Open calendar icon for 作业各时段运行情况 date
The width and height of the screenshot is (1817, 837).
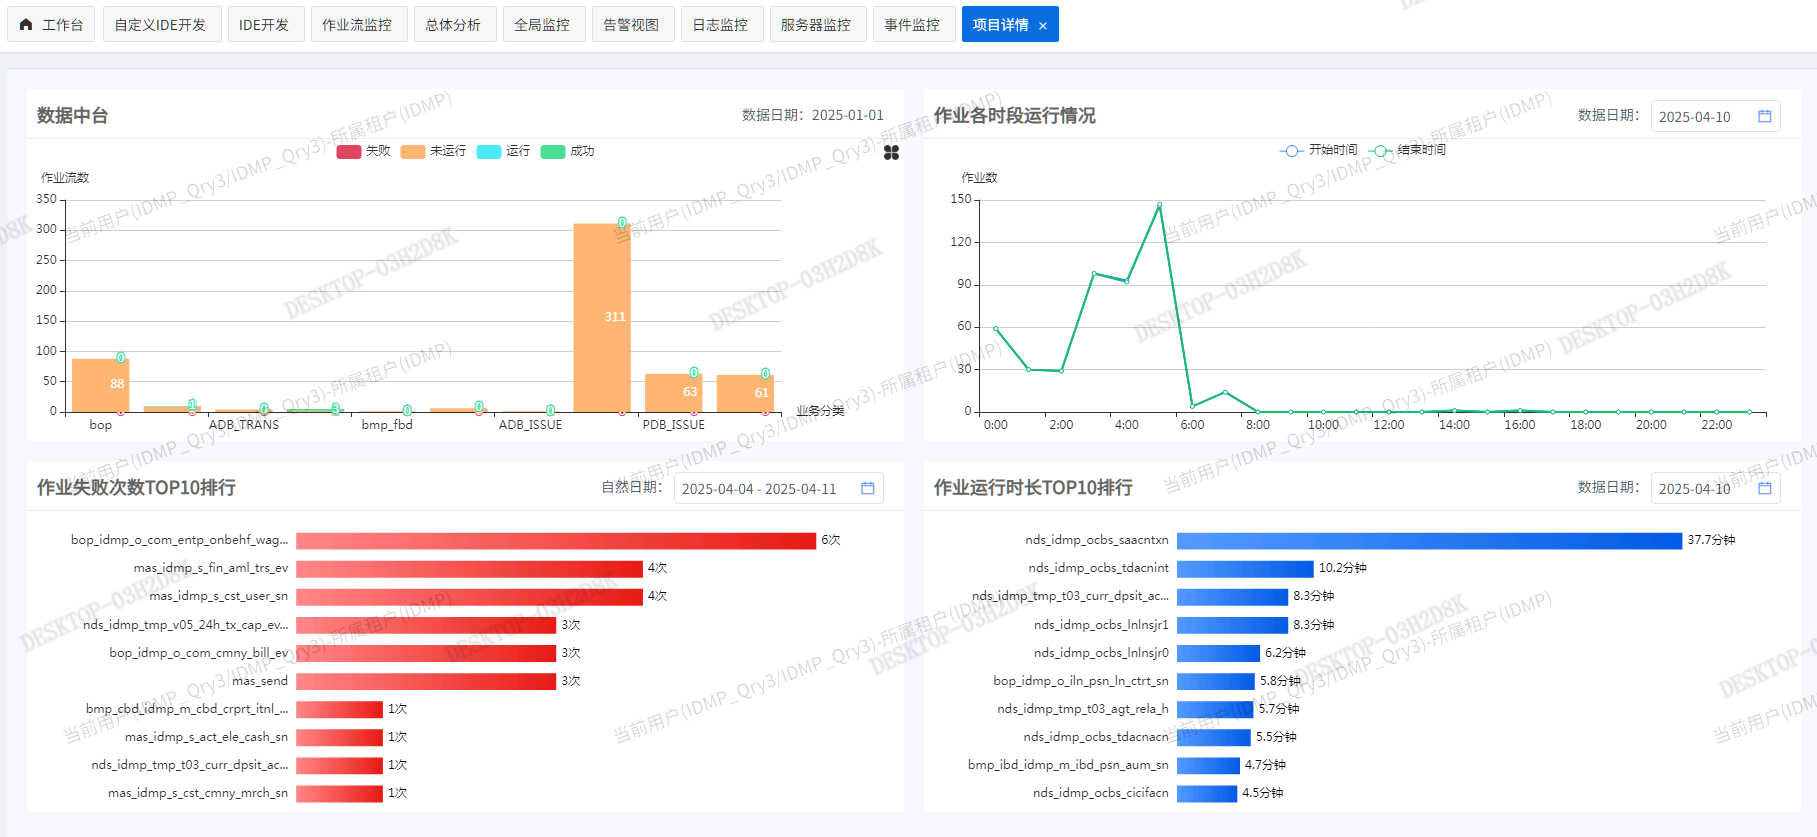[1765, 116]
